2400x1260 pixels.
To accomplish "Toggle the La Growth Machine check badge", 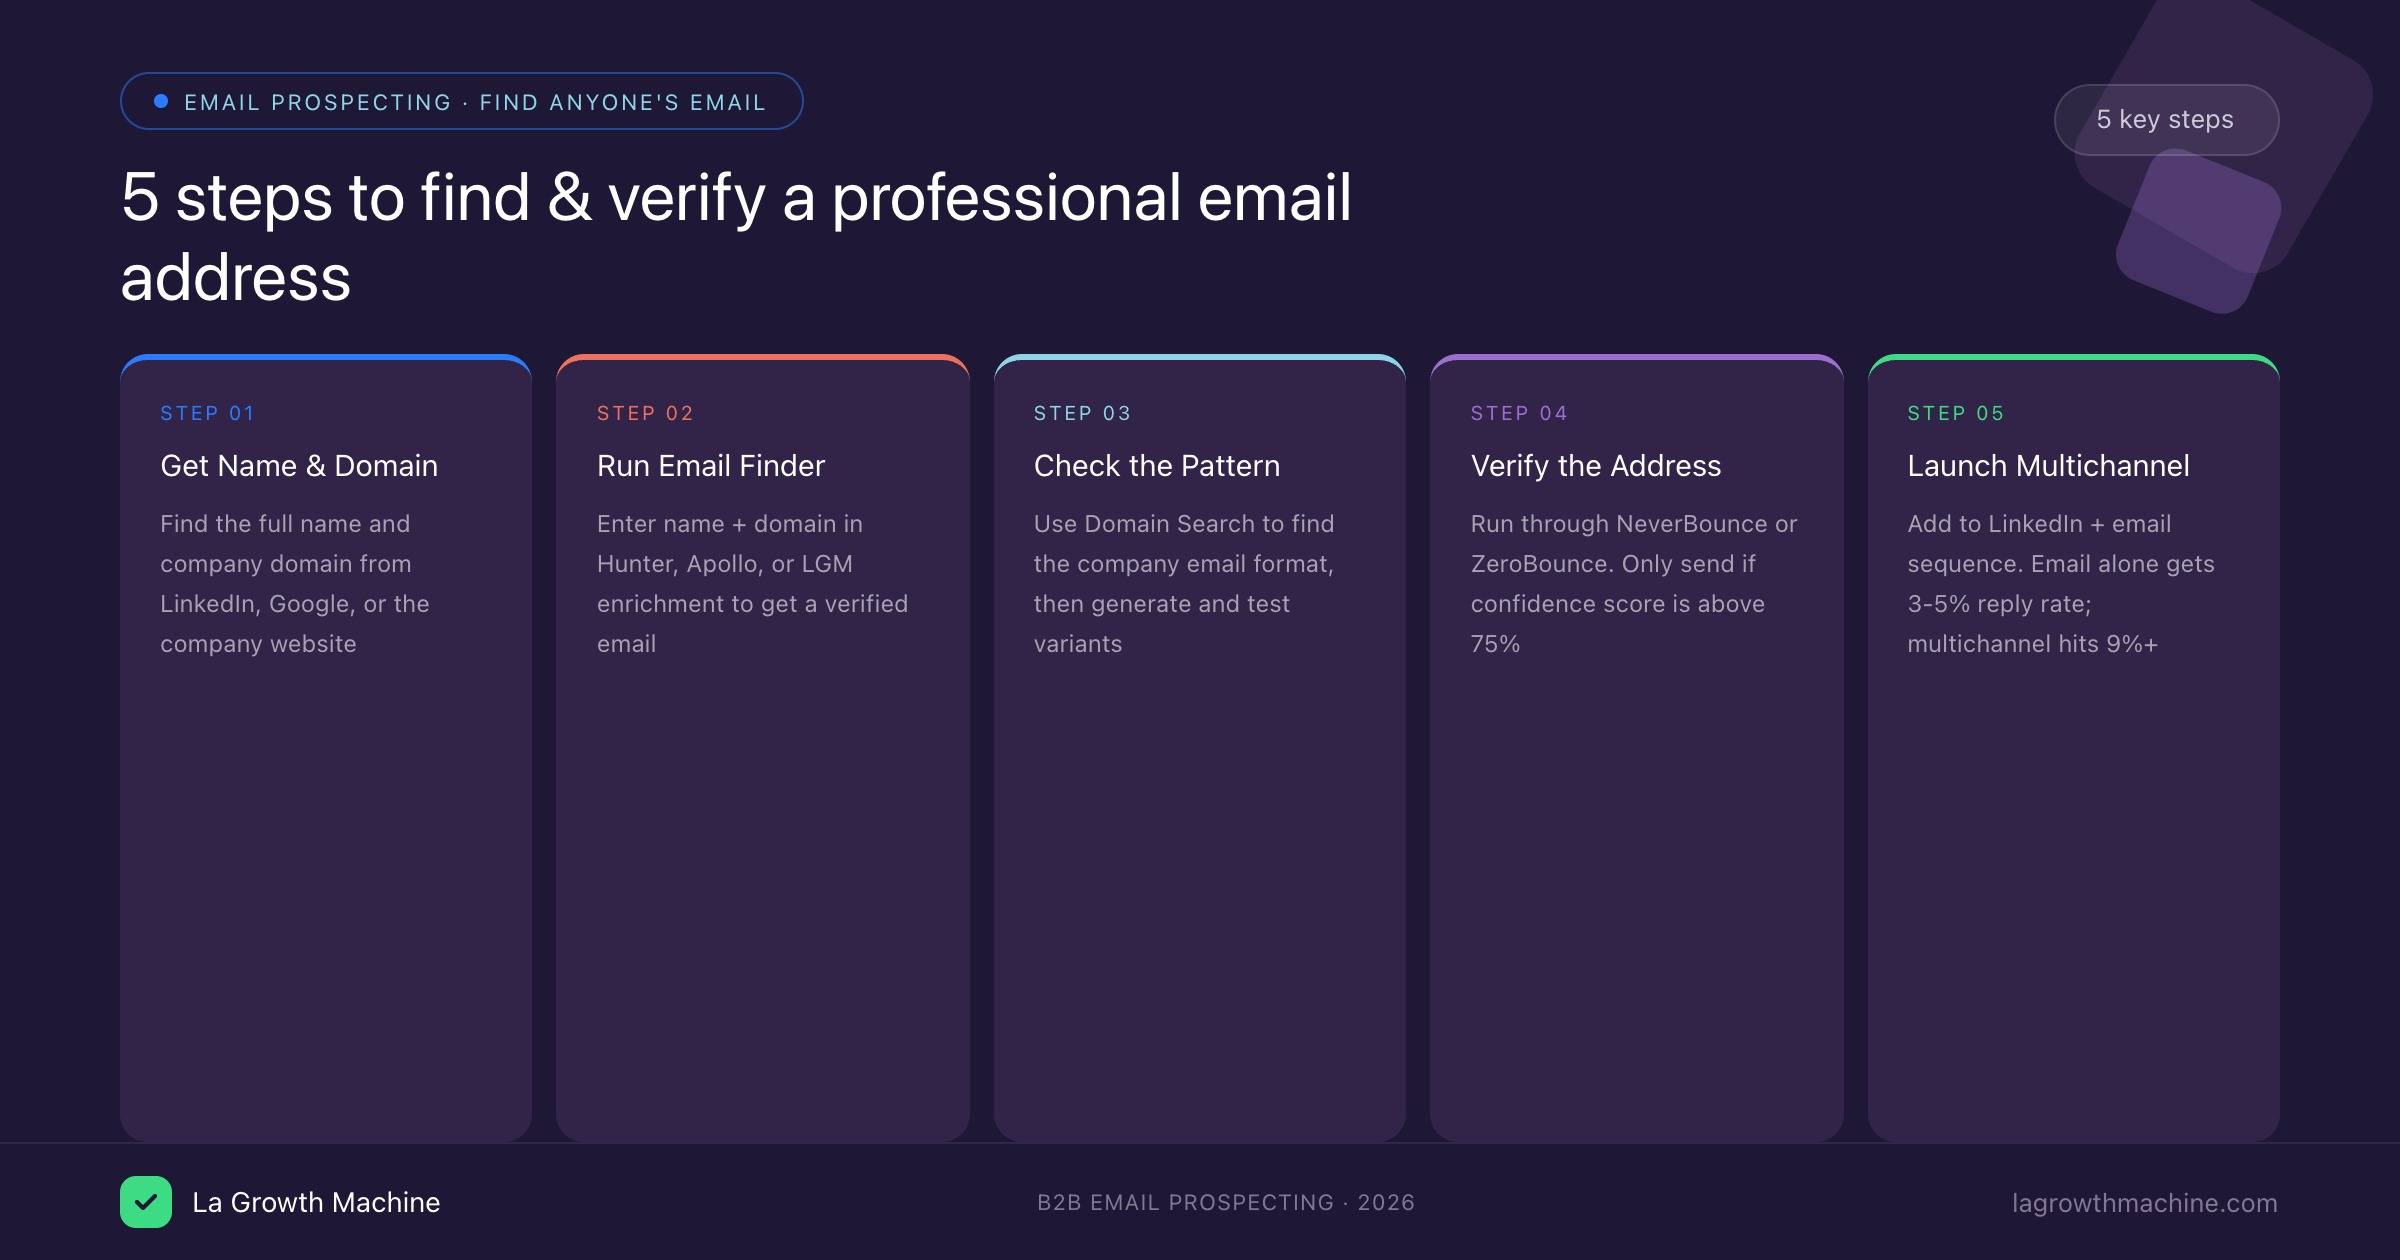I will point(146,1202).
